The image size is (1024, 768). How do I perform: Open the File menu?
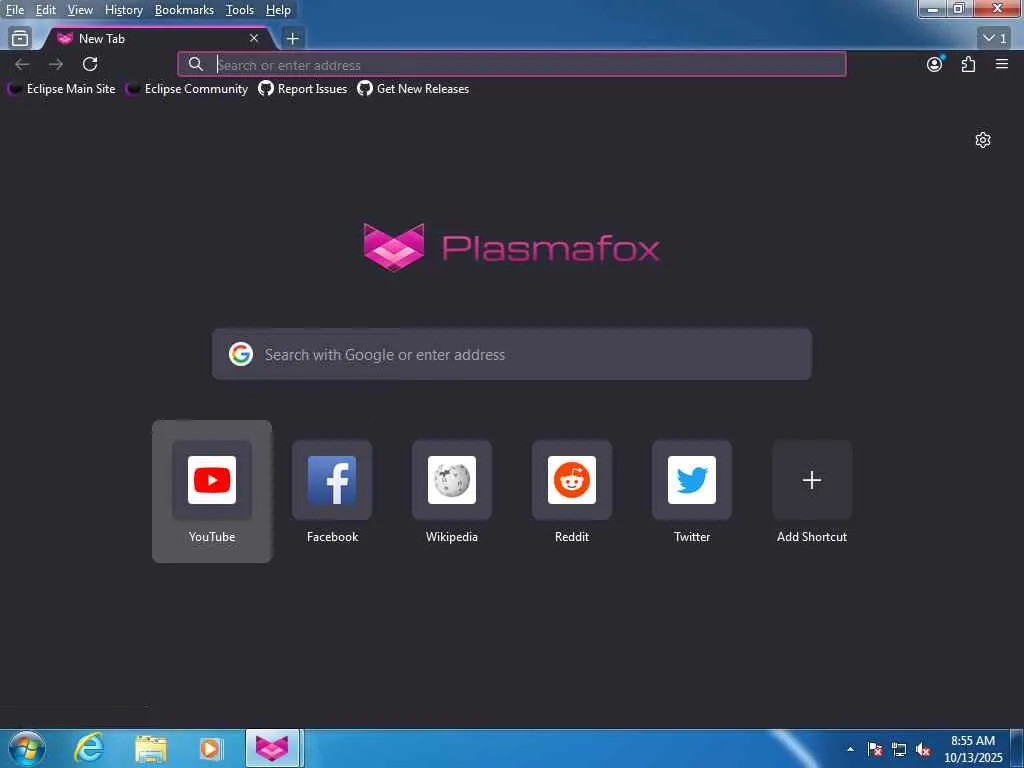14,10
